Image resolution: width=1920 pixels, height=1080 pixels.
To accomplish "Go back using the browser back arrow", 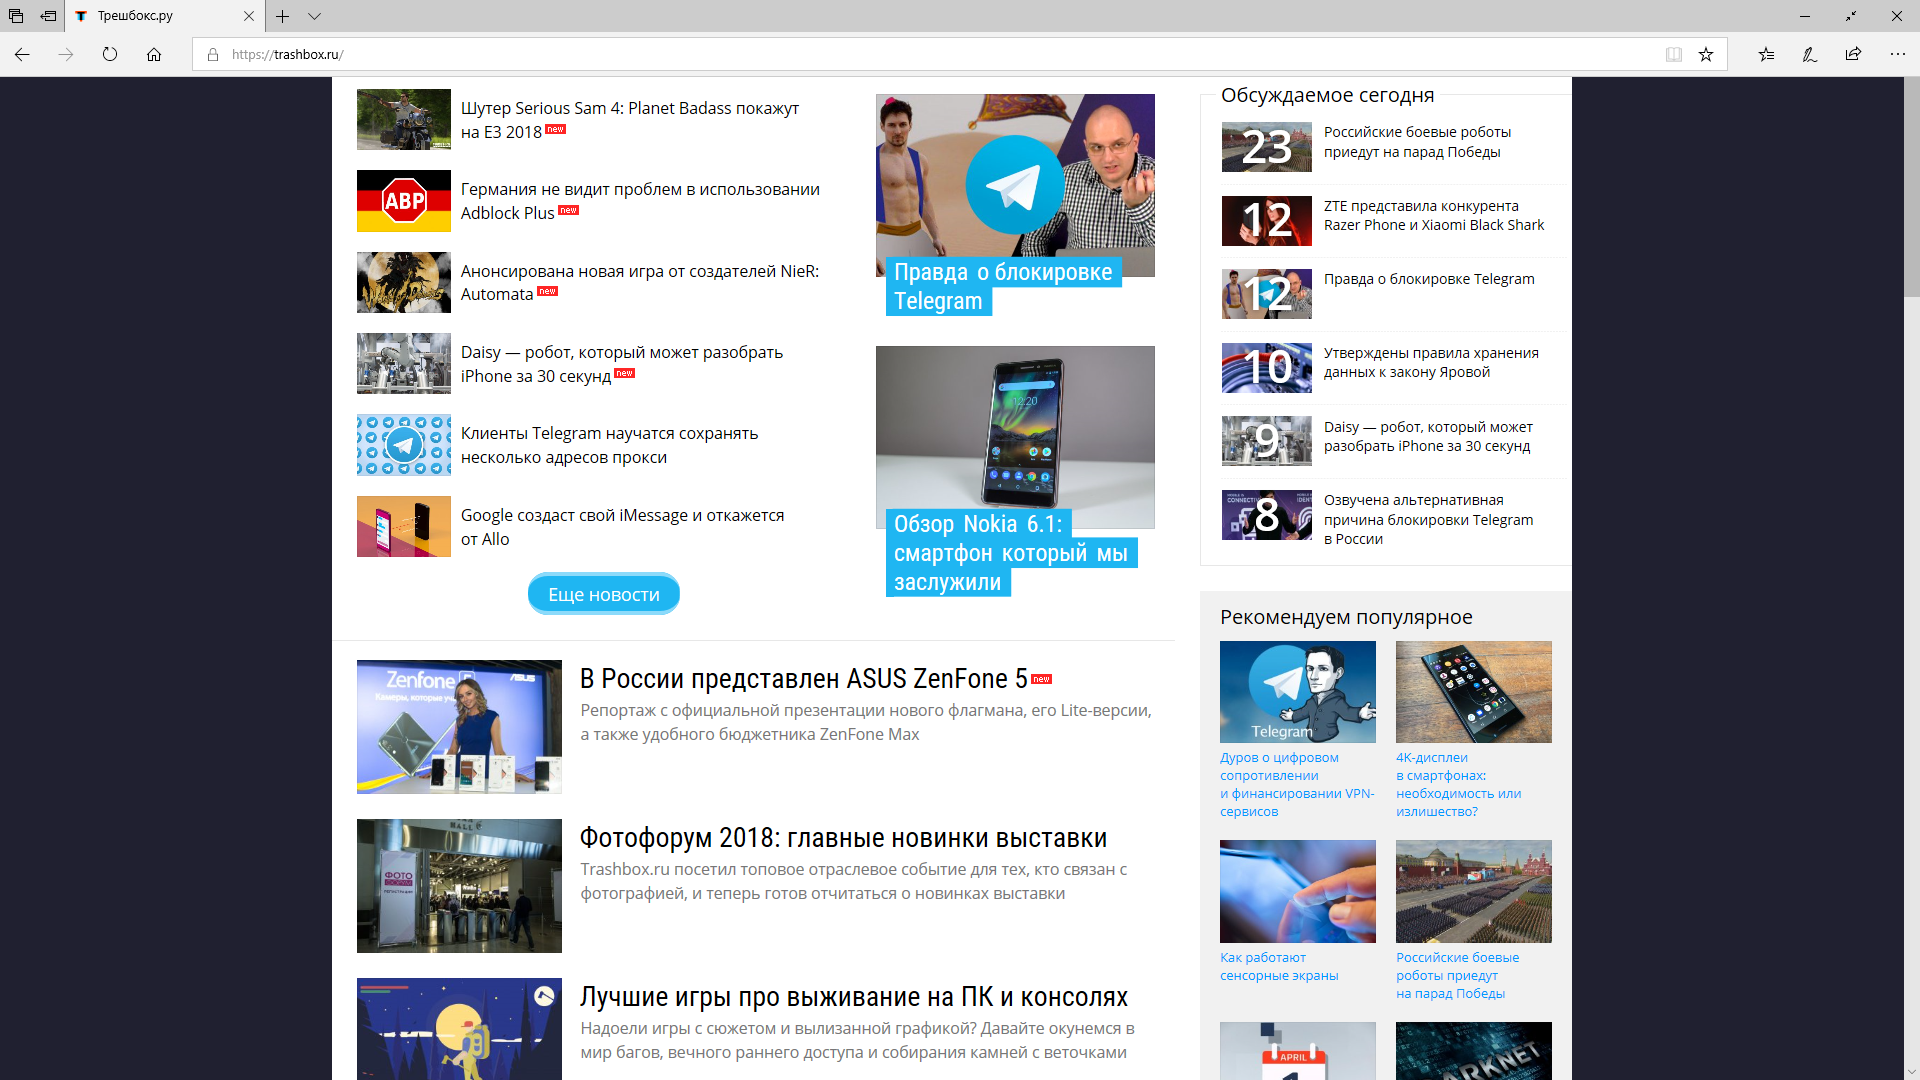I will pyautogui.click(x=22, y=54).
